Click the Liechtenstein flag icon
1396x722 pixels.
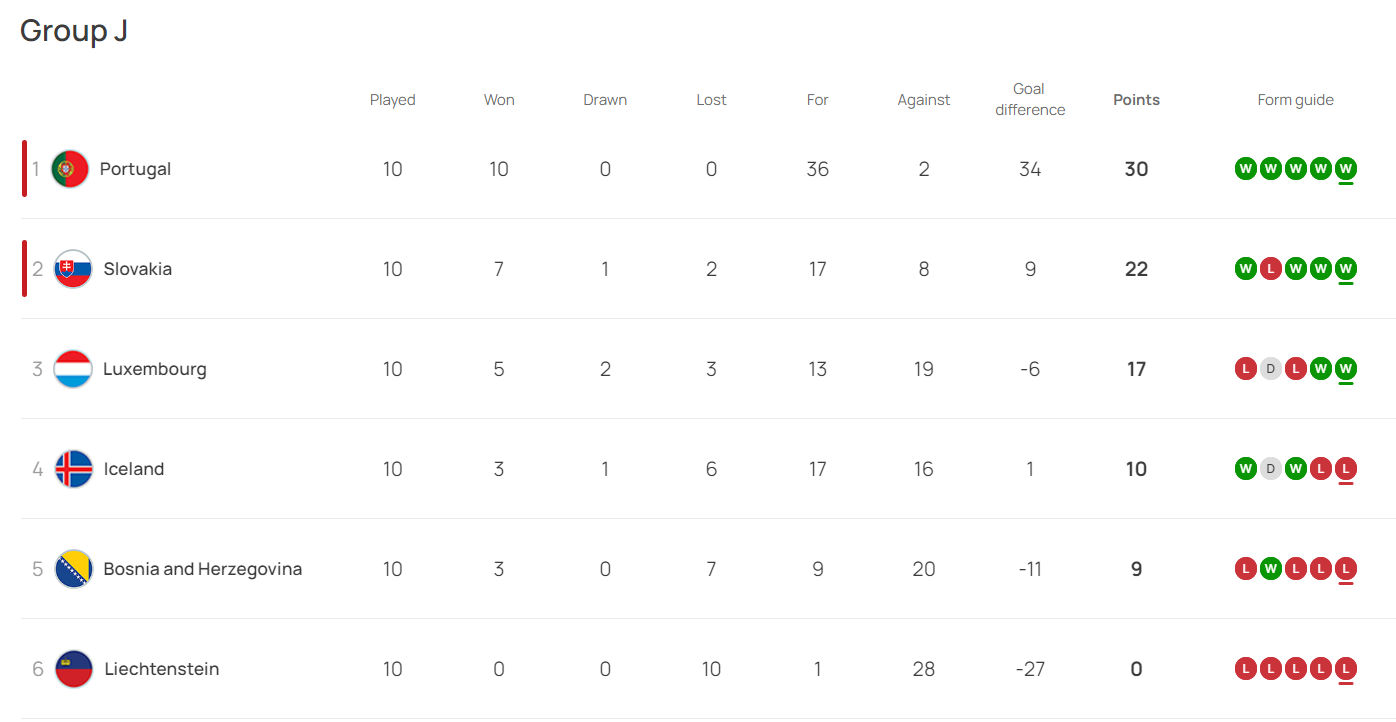[73, 669]
